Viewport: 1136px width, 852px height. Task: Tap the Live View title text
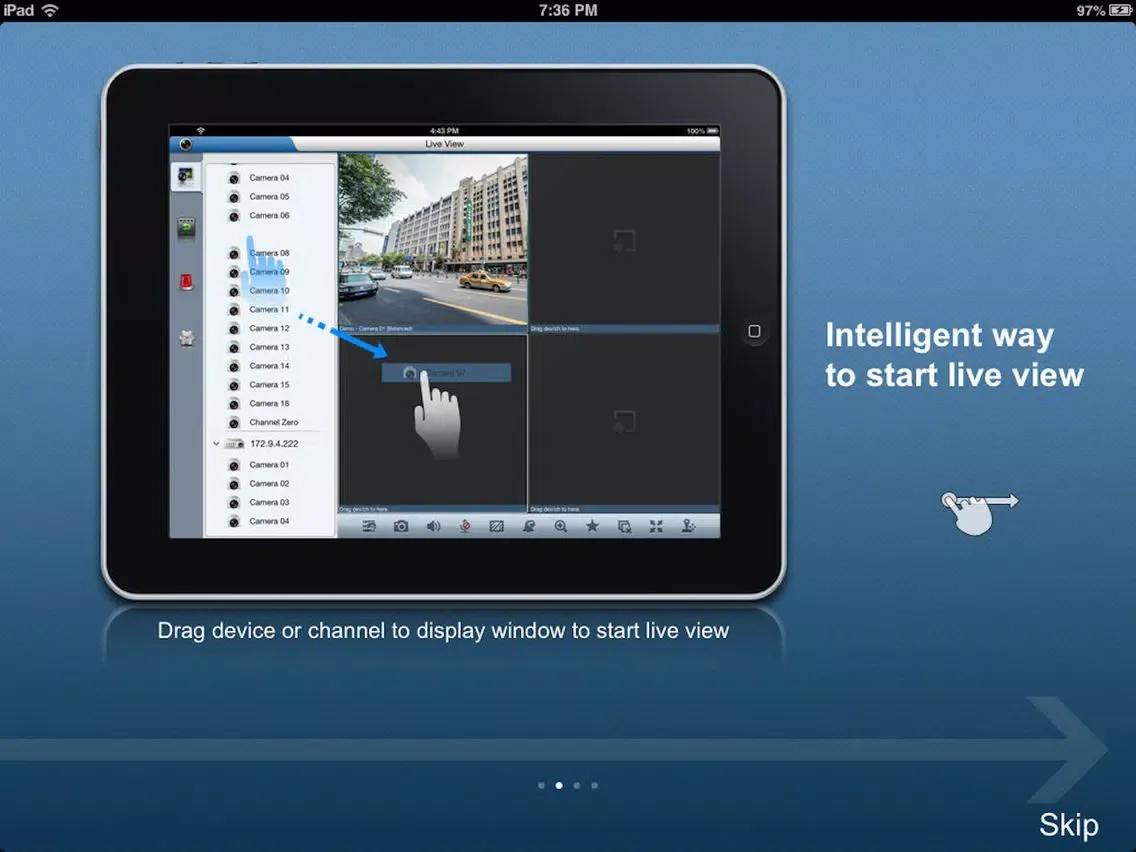pos(444,144)
